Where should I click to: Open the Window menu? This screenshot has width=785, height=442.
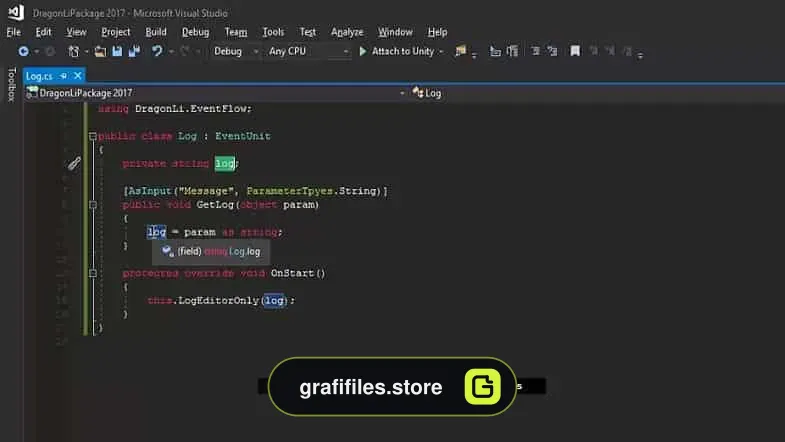tap(395, 32)
